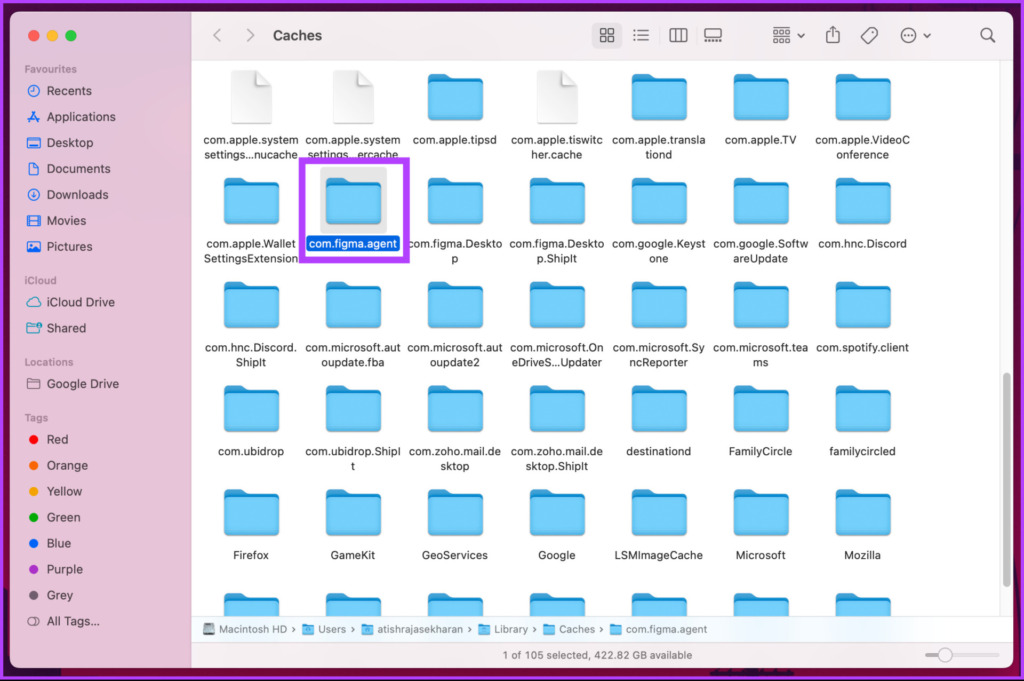The width and height of the screenshot is (1024, 681).
Task: Switch to gallery view
Action: [x=712, y=35]
